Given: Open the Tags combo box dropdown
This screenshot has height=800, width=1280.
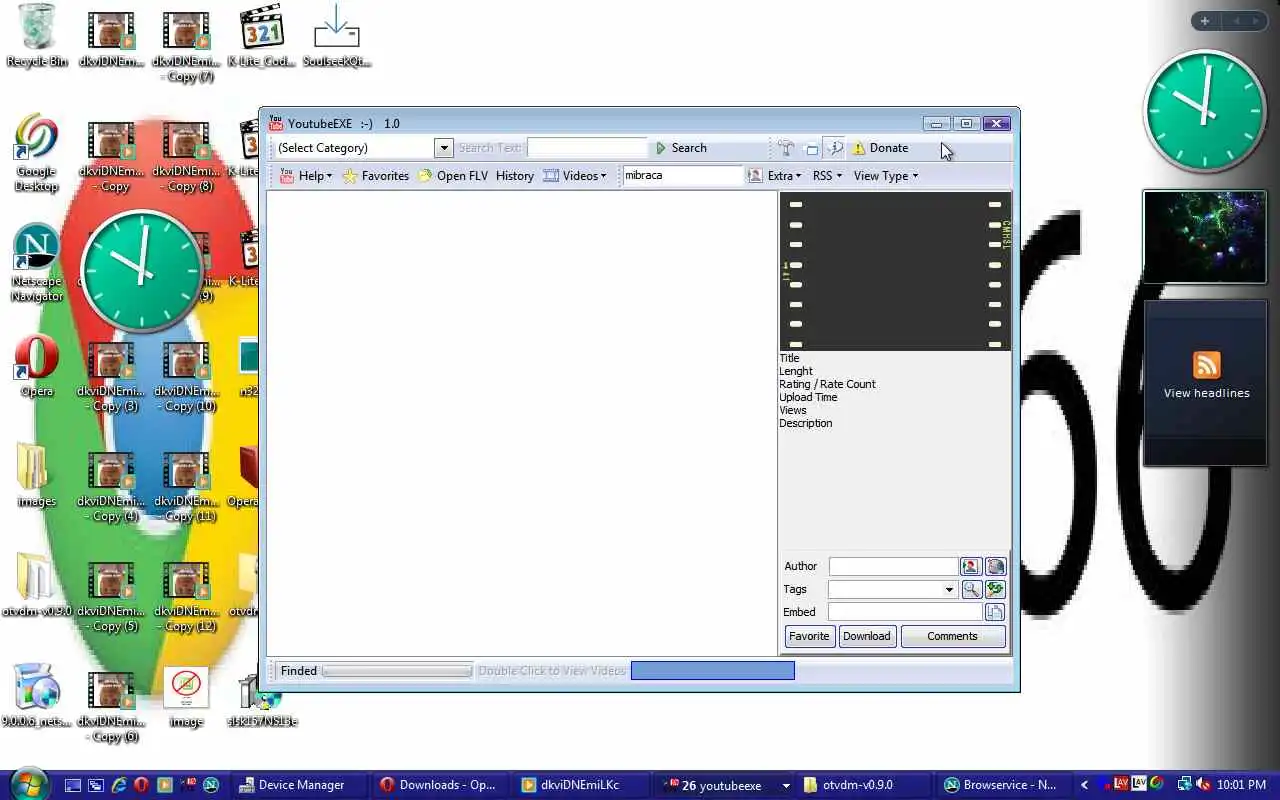Looking at the screenshot, I should point(949,590).
